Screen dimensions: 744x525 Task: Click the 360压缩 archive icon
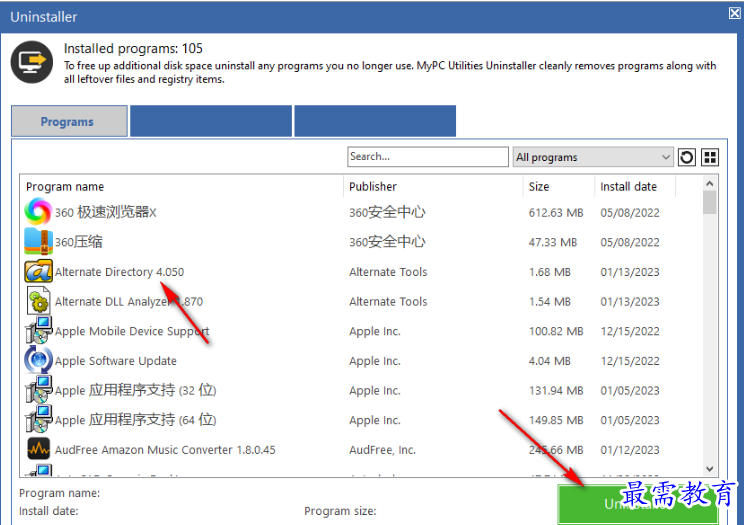(x=38, y=241)
